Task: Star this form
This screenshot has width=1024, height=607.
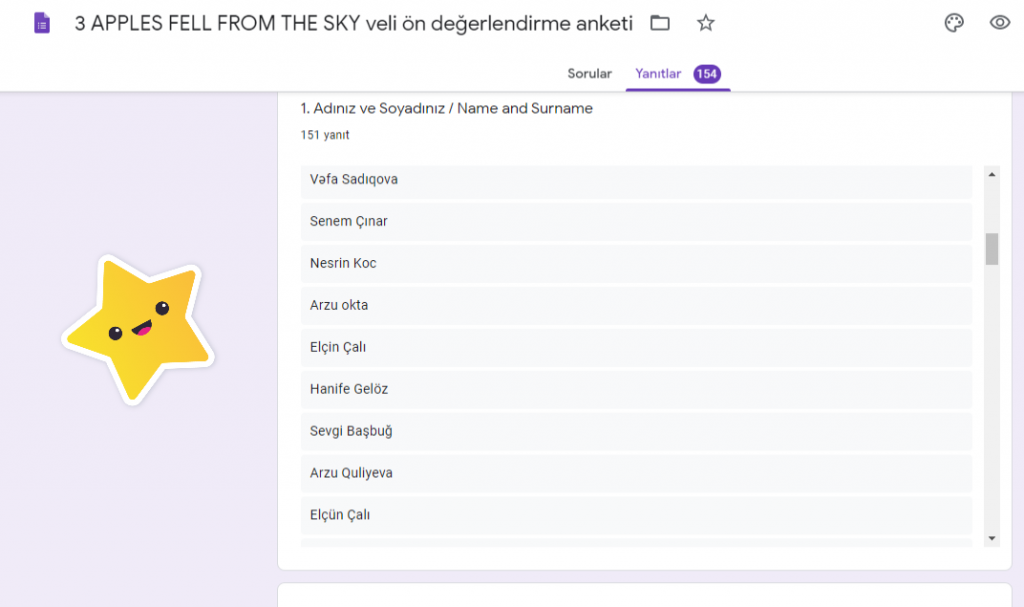Action: [706, 23]
